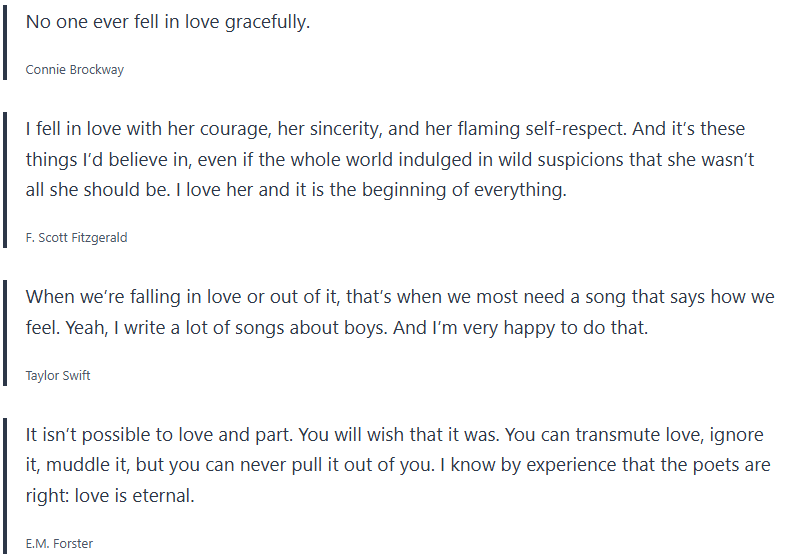807x559 pixels.
Task: Open the E.M. Forster author name
Action: click(x=59, y=544)
